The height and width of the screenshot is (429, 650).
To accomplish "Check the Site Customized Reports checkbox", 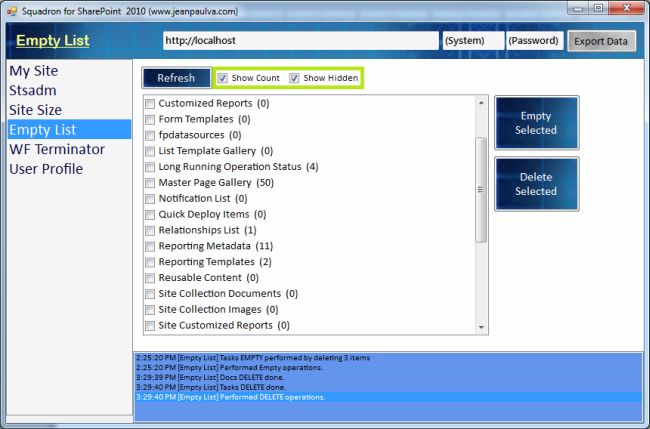I will point(150,326).
